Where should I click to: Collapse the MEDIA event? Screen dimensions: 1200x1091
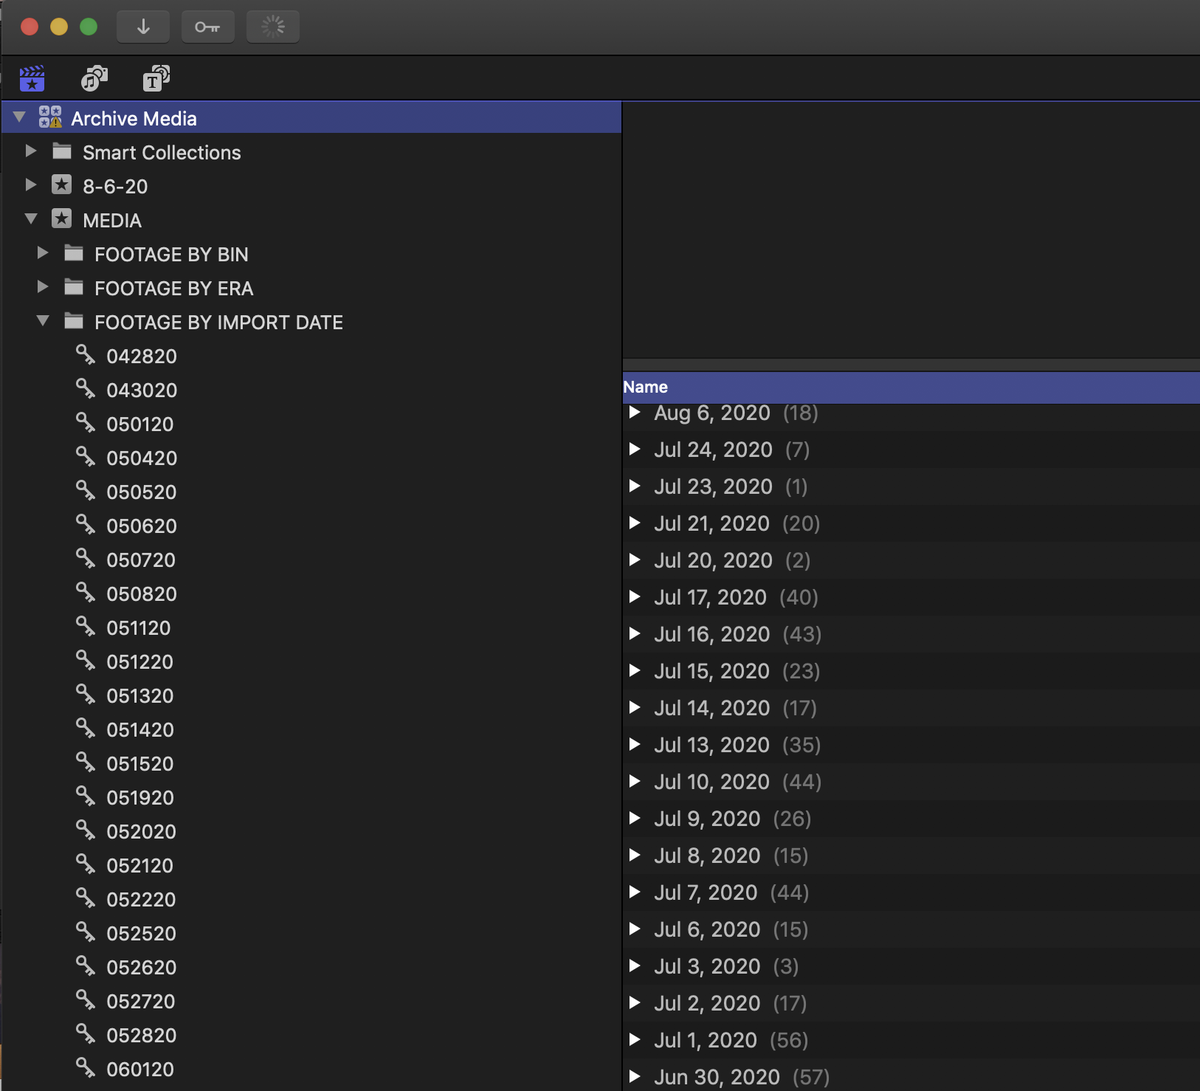pyautogui.click(x=31, y=219)
